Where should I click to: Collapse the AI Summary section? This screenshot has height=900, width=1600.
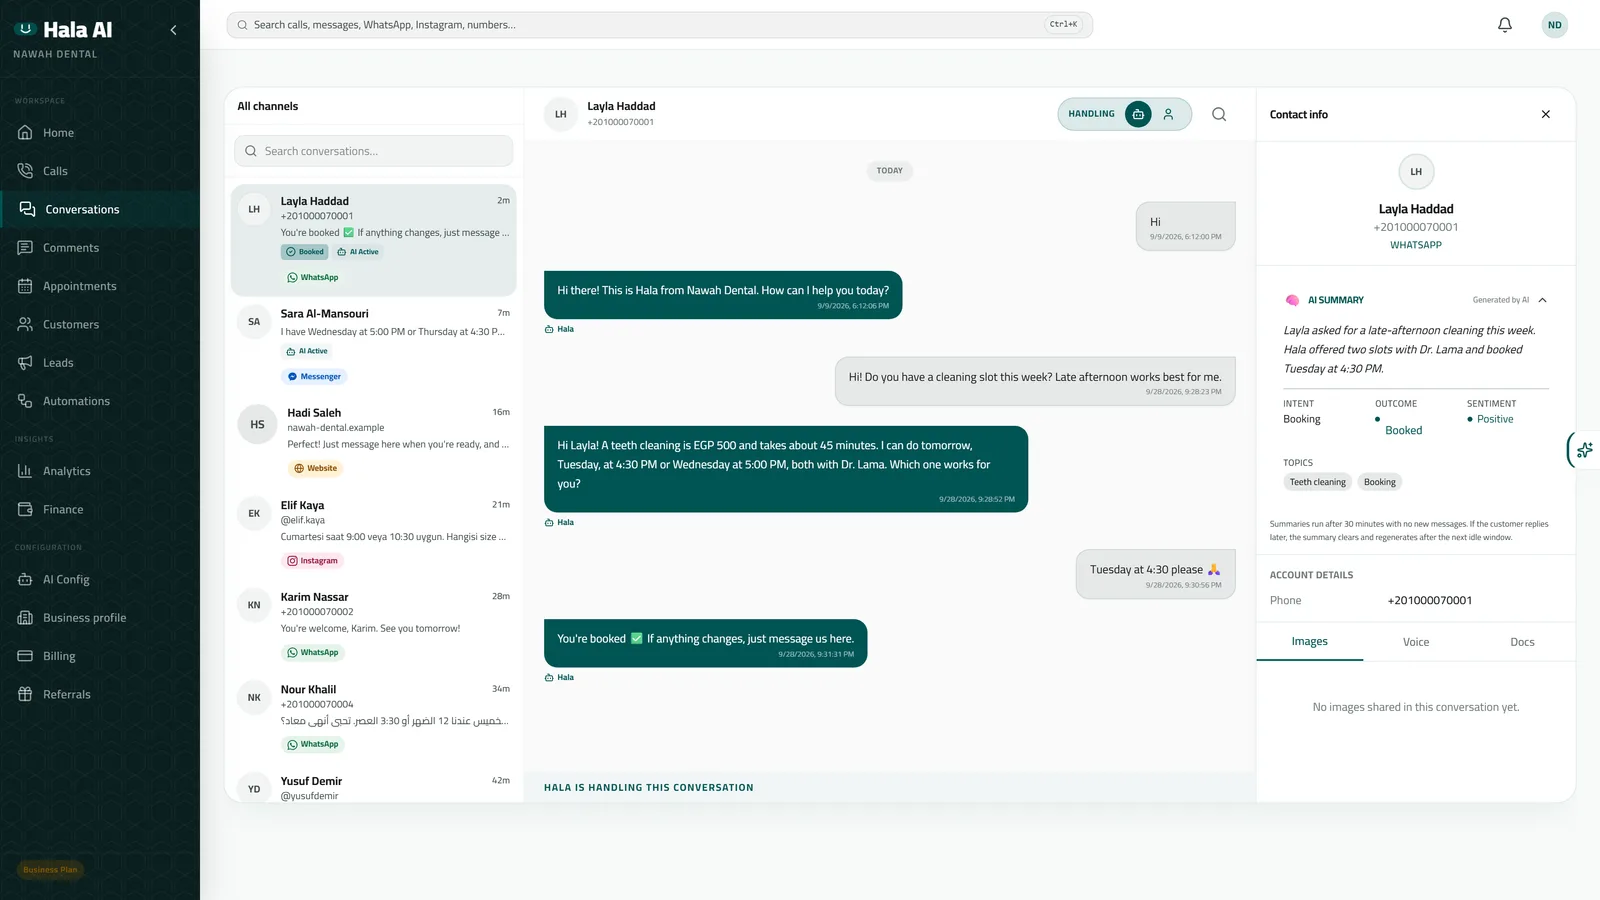pyautogui.click(x=1542, y=300)
